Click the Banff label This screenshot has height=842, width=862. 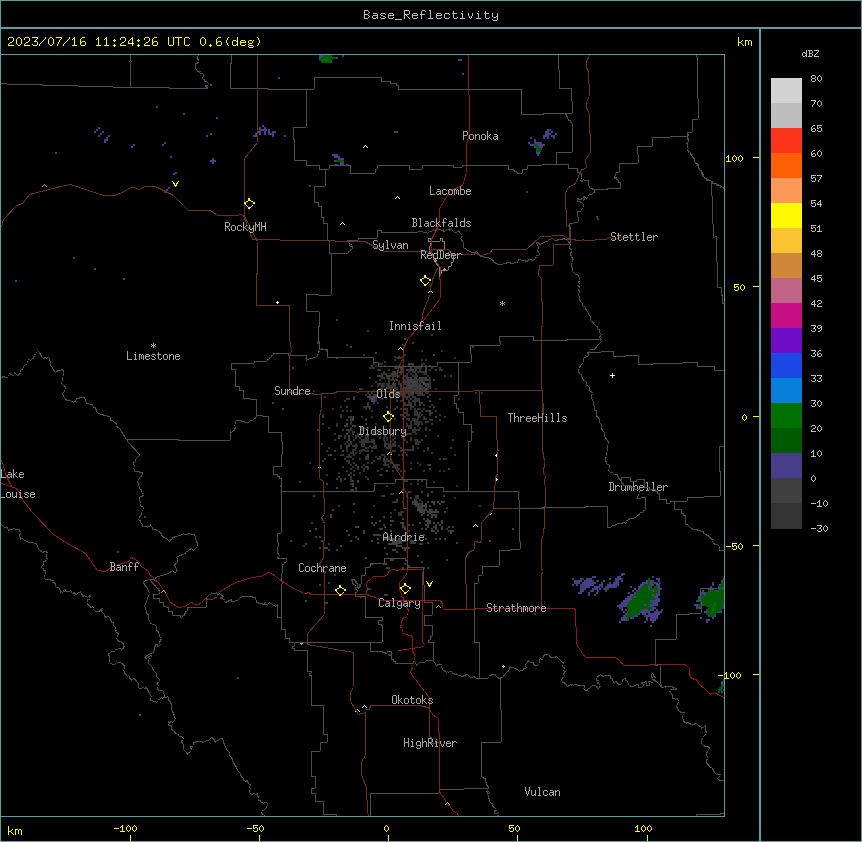124,567
